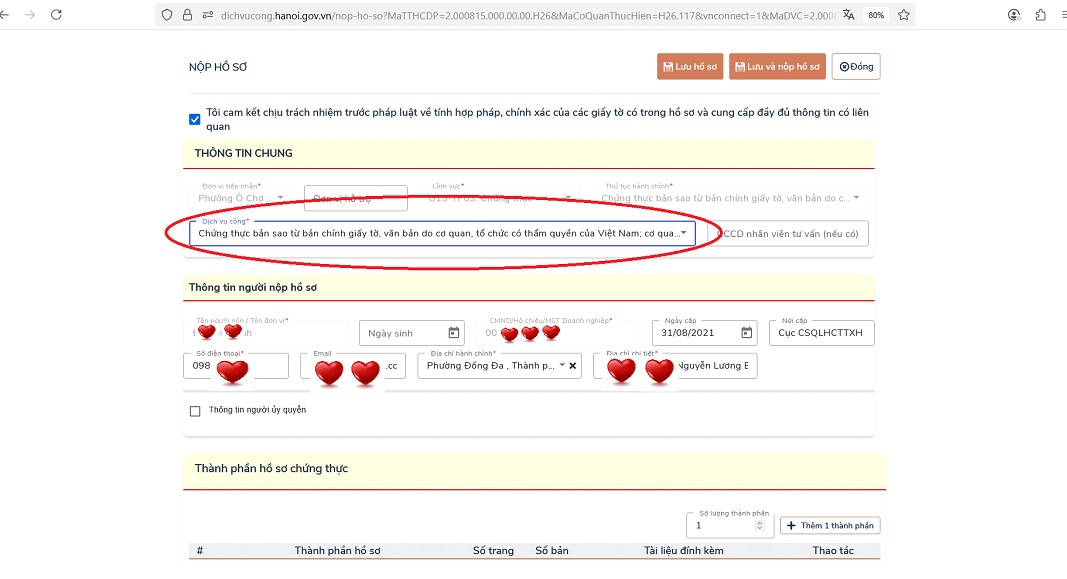
Task: Open calendar picker in Ngày cấp field
Action: click(x=746, y=333)
